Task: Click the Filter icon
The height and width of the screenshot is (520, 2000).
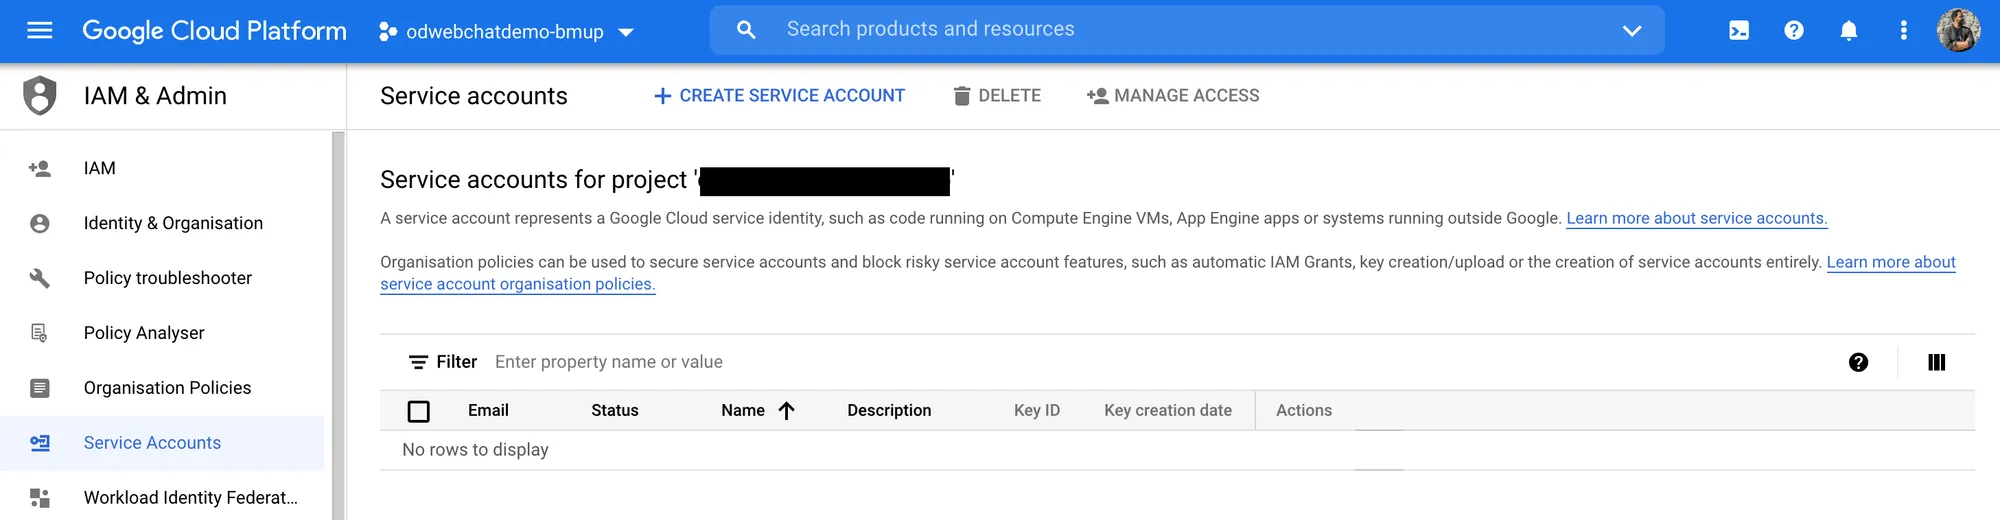Action: pos(418,362)
